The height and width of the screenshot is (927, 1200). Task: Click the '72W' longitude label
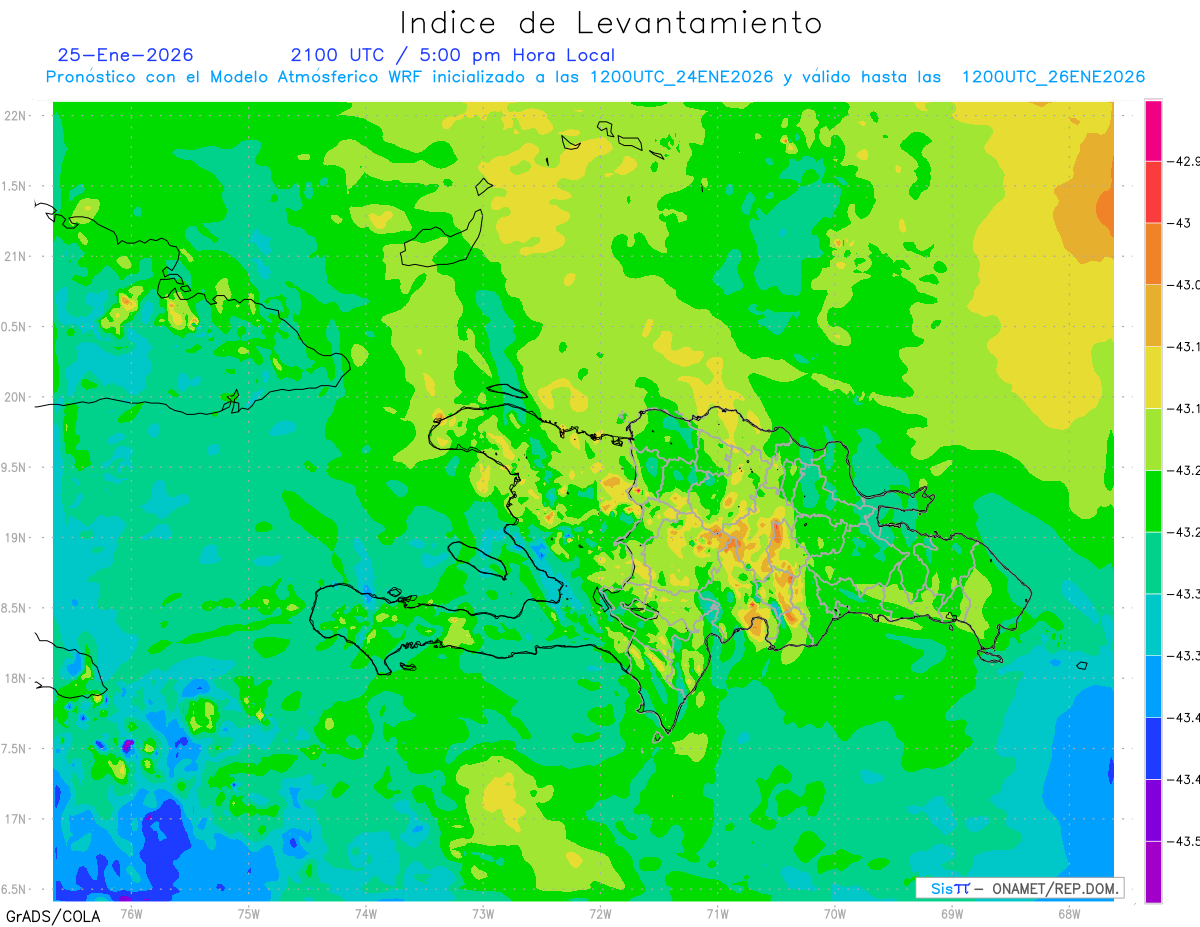pos(600,913)
